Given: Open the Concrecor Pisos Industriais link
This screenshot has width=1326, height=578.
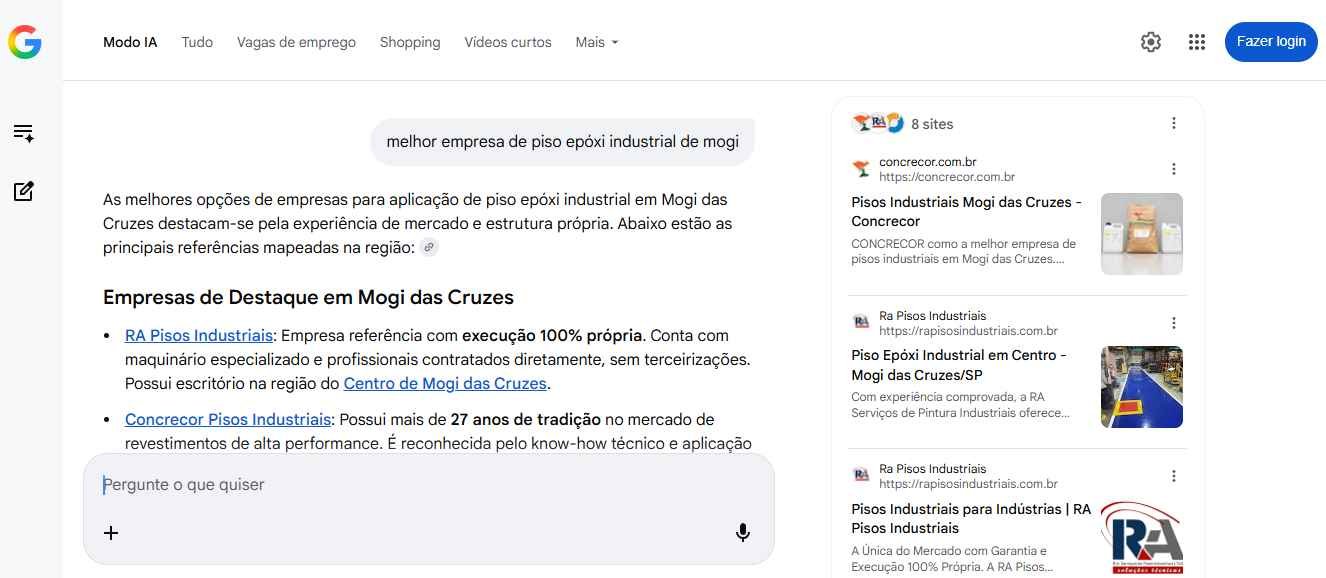Looking at the screenshot, I should (228, 419).
